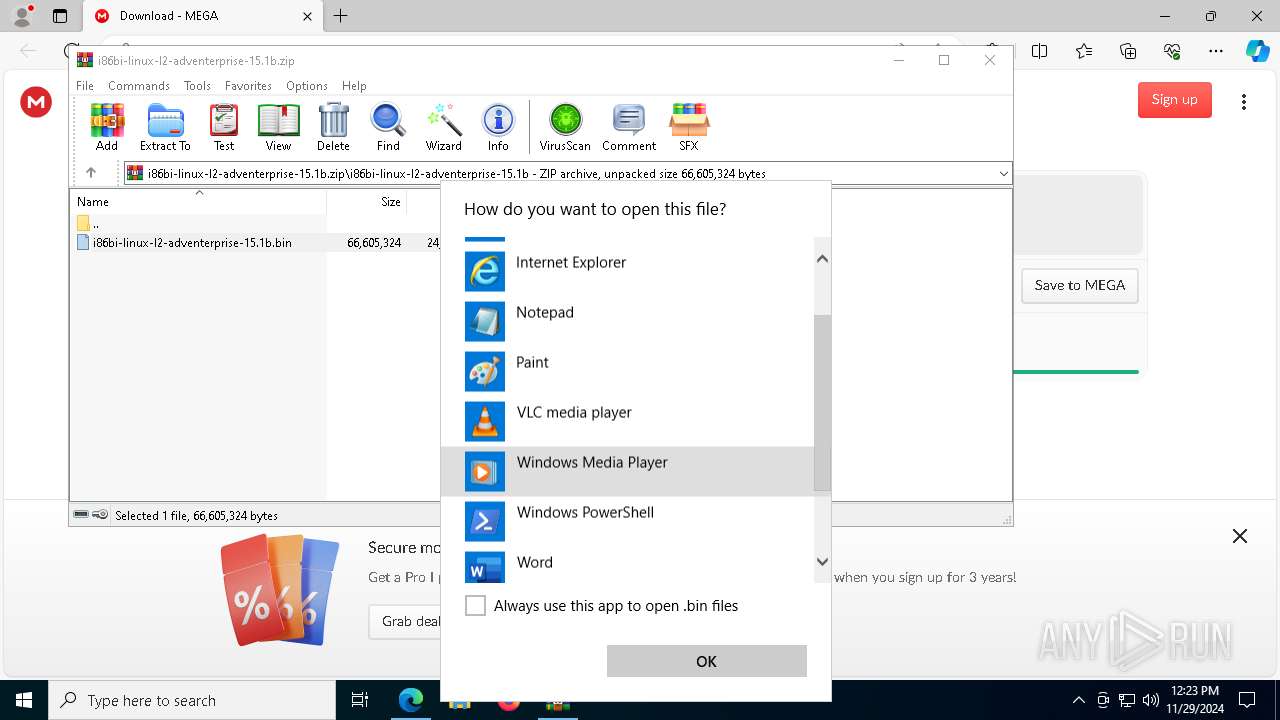1280x720 pixels.
Task: Click the Sign up button on MEGA
Action: [x=1174, y=99]
